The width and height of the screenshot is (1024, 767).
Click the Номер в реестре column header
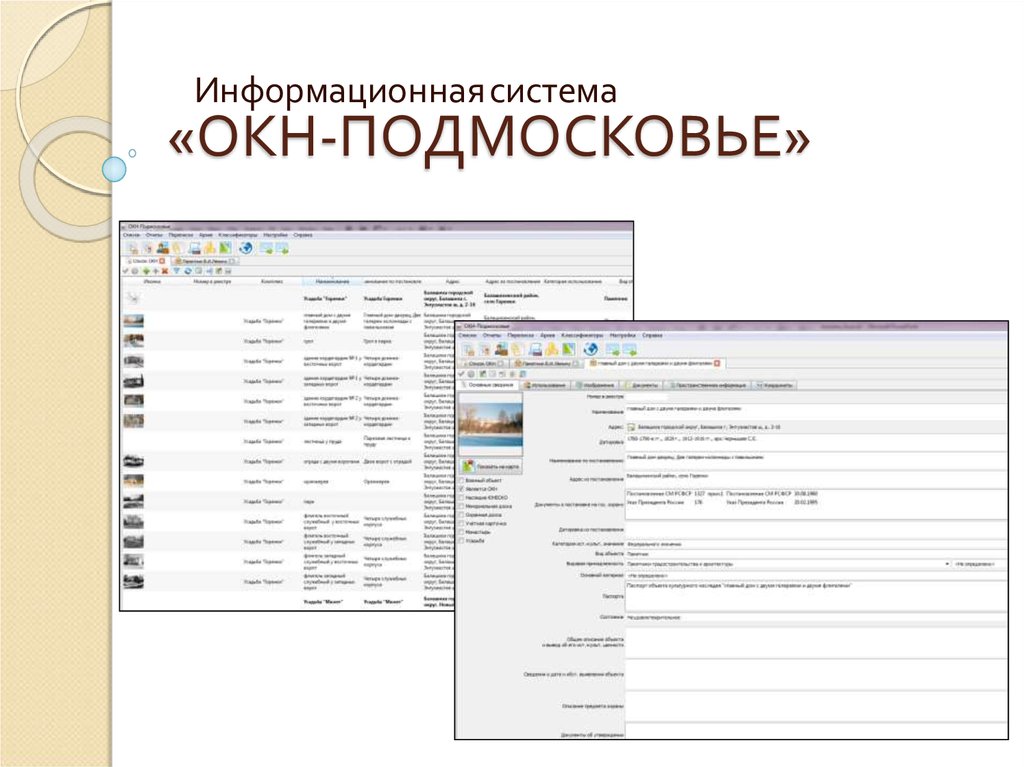click(212, 282)
